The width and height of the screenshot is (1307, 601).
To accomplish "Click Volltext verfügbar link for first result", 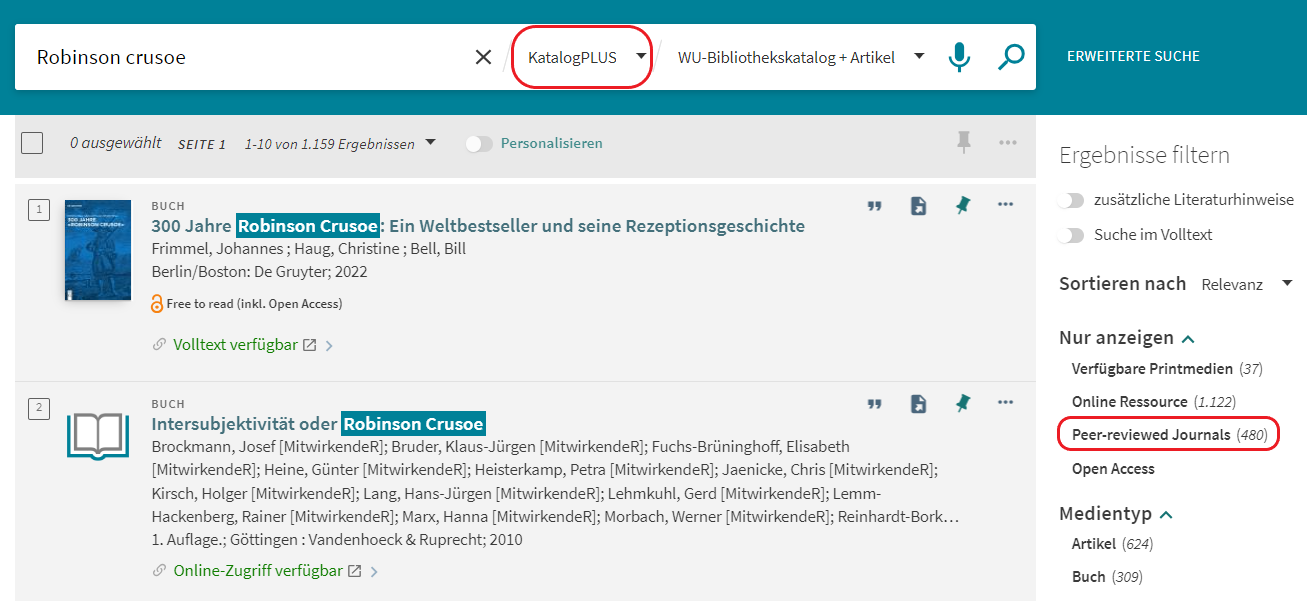I will click(235, 345).
